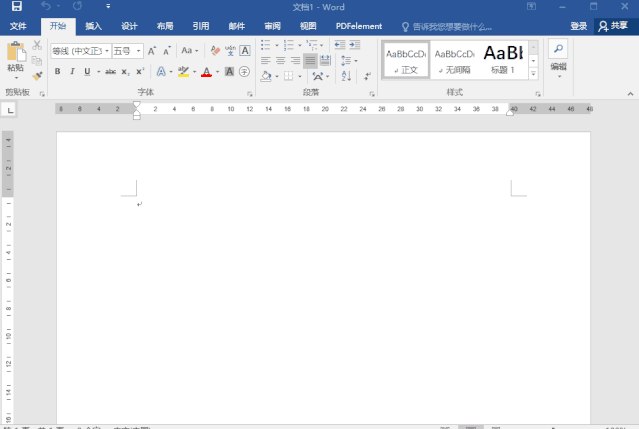Screen dimensions: 639x429
Task: Toggle Strikethrough abc formatting
Action: click(x=110, y=71)
